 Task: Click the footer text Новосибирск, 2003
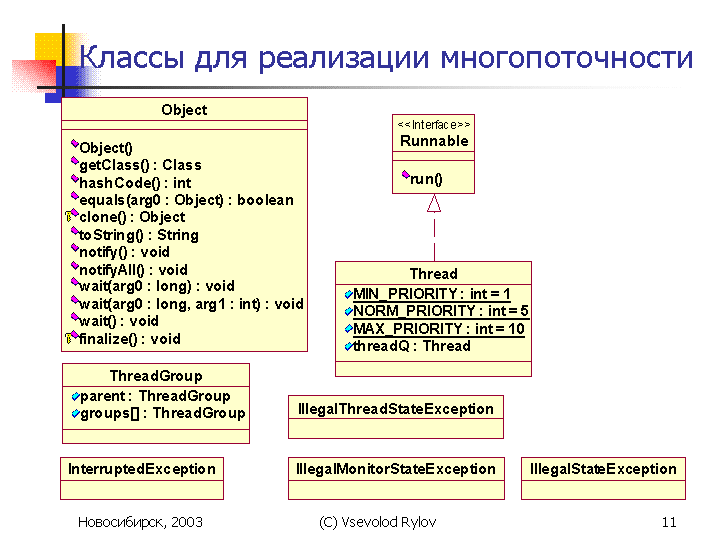click(141, 522)
